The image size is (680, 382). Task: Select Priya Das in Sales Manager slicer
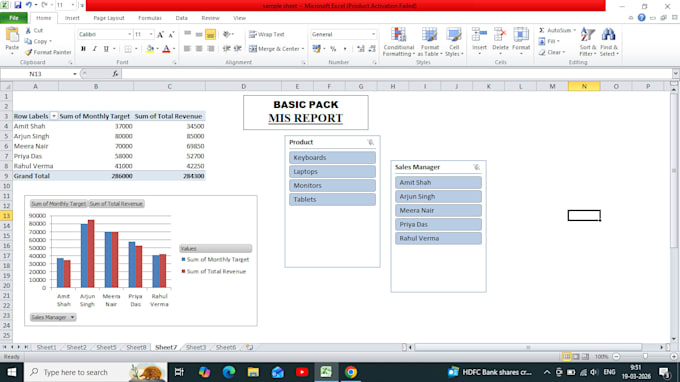[x=438, y=224]
